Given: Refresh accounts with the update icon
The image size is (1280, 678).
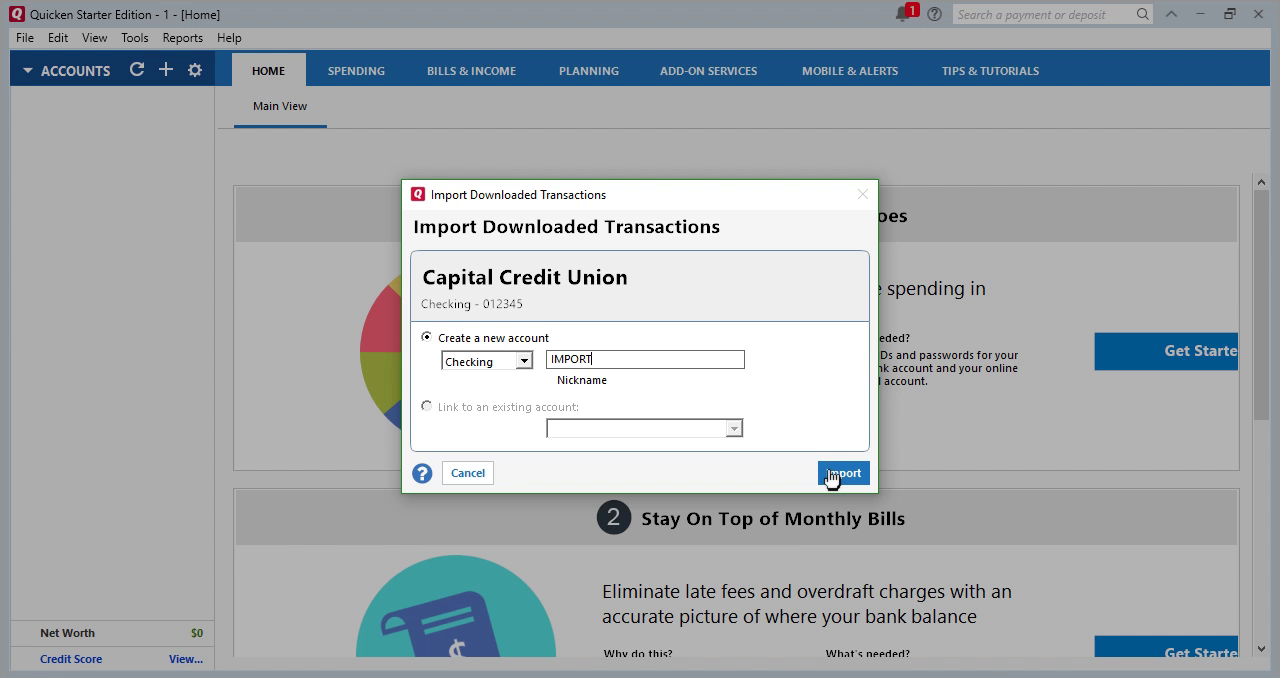Looking at the screenshot, I should tap(137, 70).
